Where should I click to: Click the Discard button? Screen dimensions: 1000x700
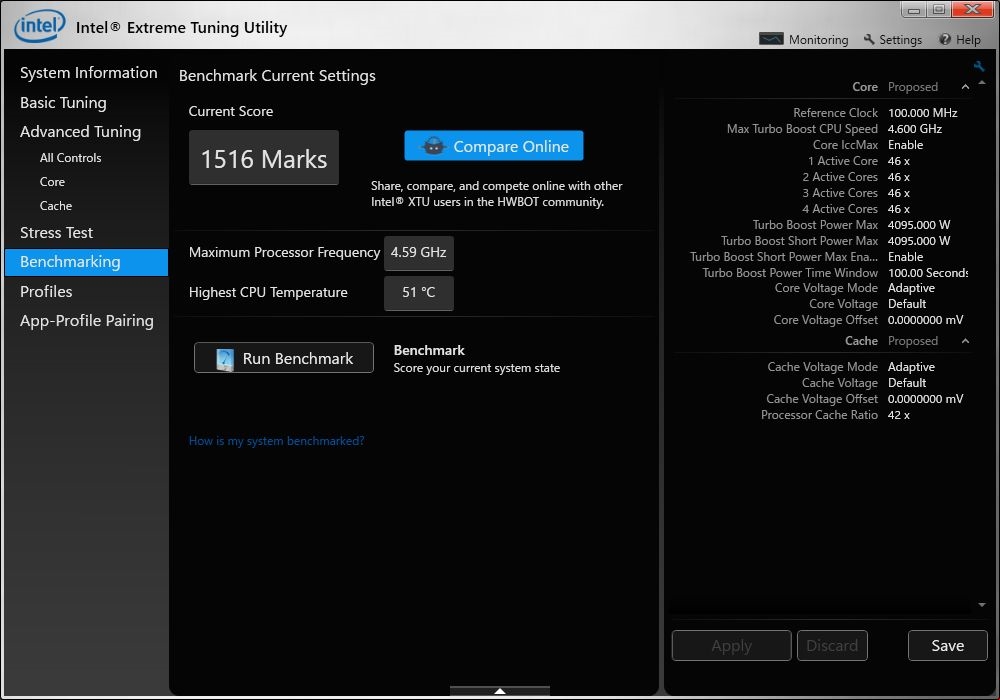pyautogui.click(x=832, y=646)
